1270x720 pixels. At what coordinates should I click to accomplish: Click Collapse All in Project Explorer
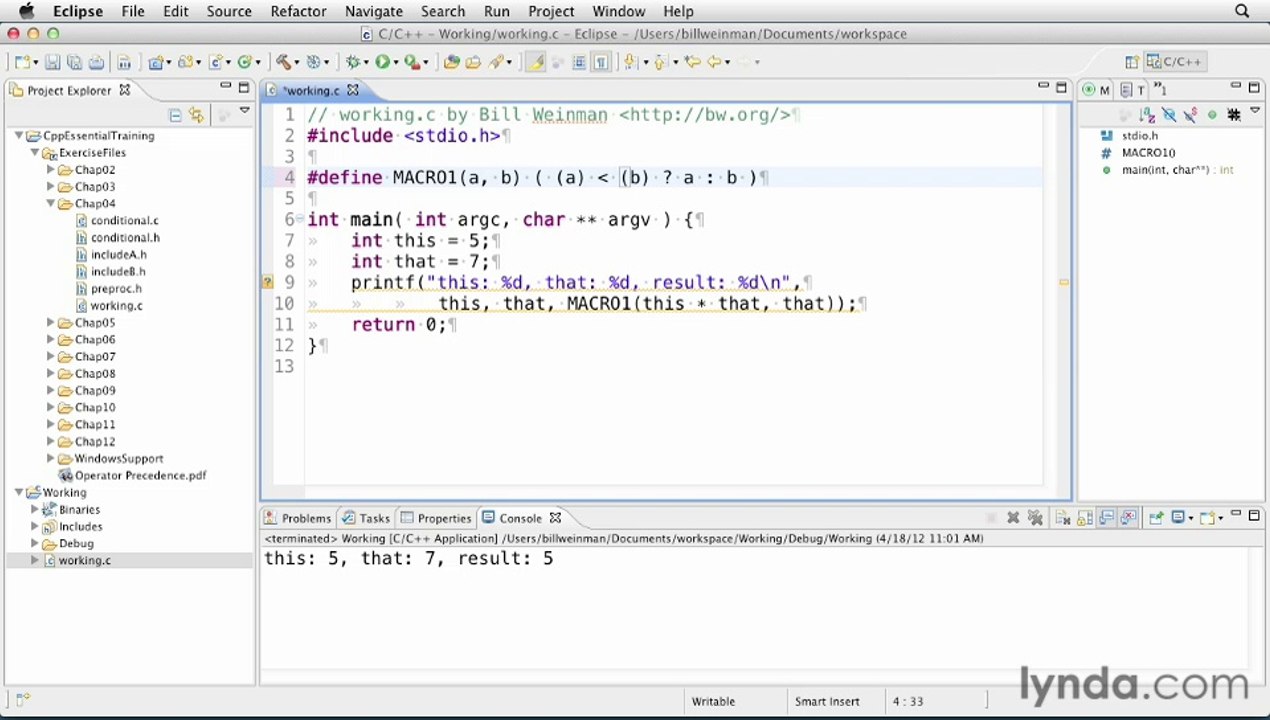point(175,115)
